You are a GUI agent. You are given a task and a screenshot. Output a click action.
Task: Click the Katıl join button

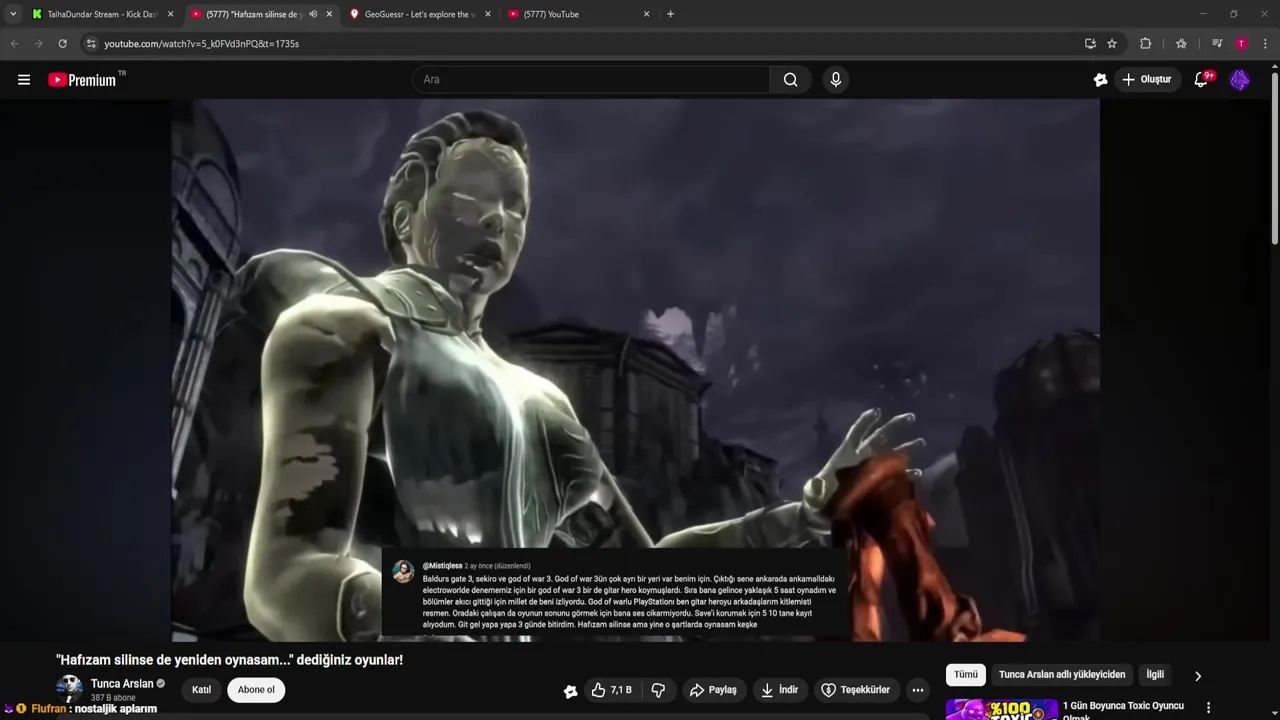202,690
